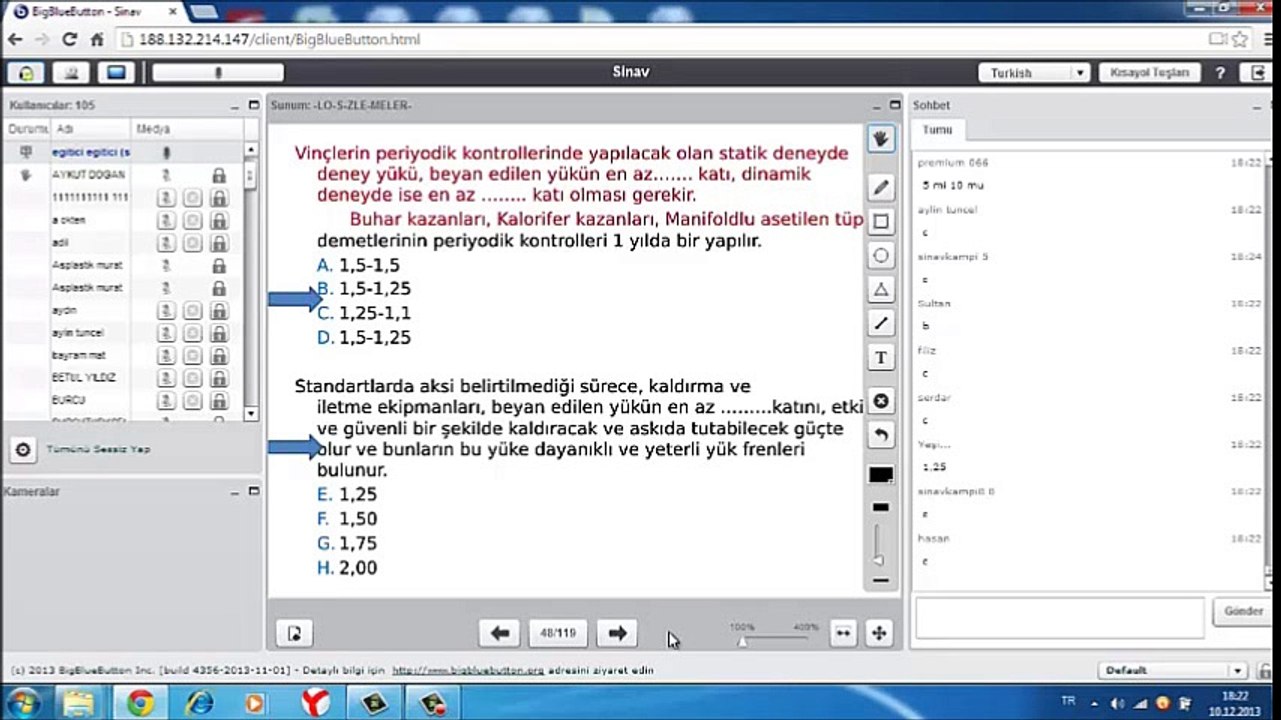Open the Default layout dropdown
This screenshot has height=720, width=1281.
(1172, 670)
